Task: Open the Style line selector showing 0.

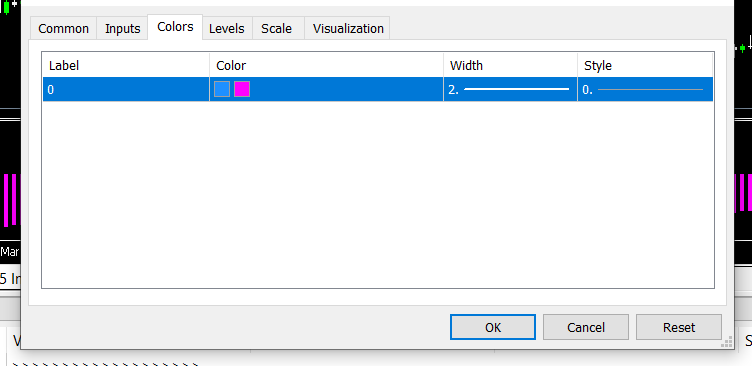Action: click(645, 89)
